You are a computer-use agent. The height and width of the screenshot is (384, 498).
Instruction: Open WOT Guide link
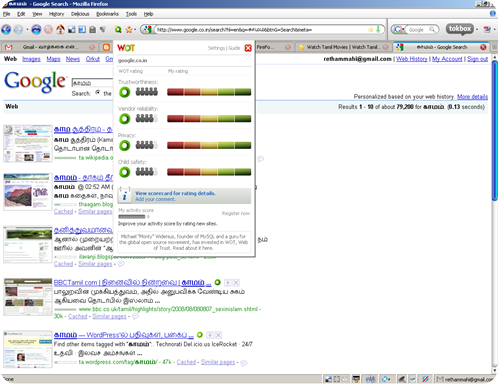coord(234,48)
